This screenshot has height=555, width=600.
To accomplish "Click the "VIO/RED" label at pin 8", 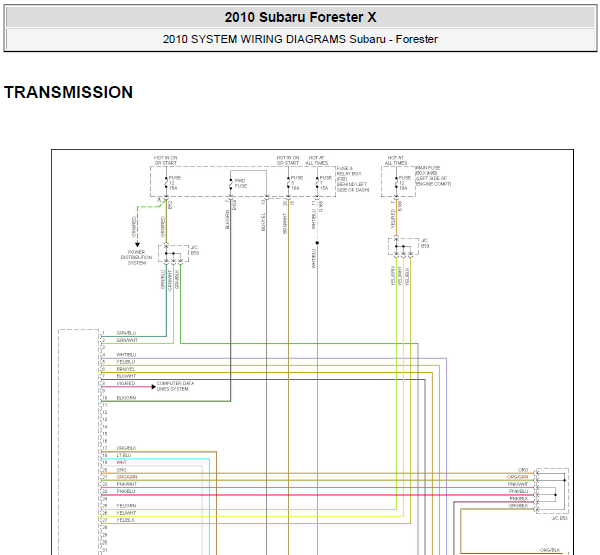I will pos(126,383).
